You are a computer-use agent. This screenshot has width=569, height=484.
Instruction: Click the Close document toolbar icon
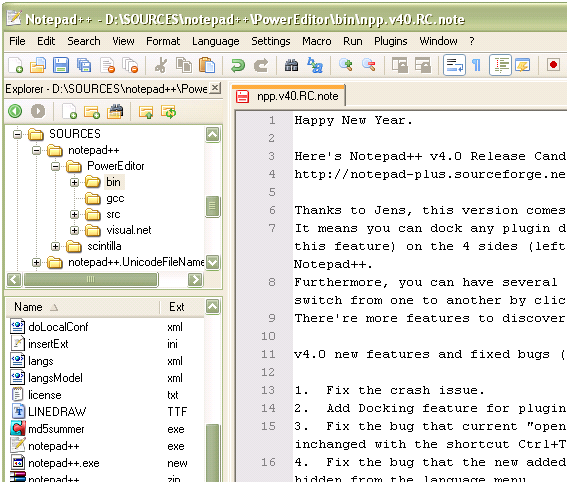click(107, 66)
